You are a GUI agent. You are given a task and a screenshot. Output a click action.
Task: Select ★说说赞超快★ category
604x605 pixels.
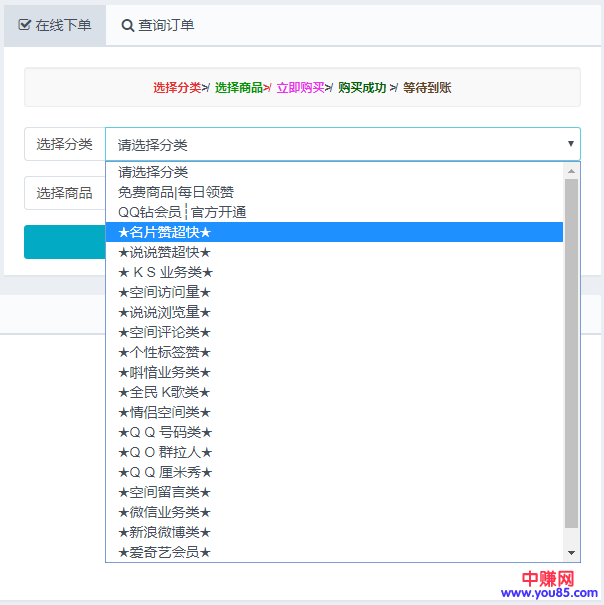point(164,252)
